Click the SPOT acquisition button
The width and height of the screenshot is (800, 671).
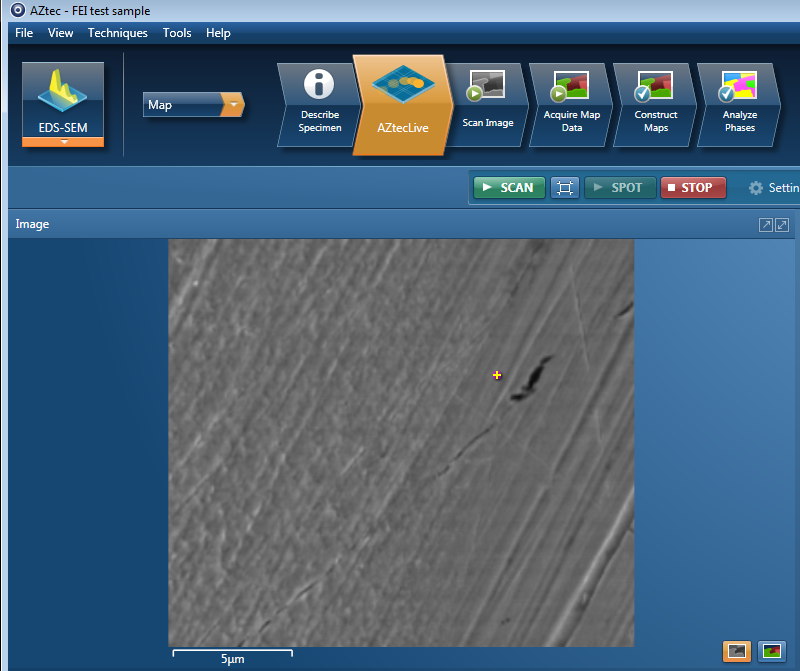point(620,188)
